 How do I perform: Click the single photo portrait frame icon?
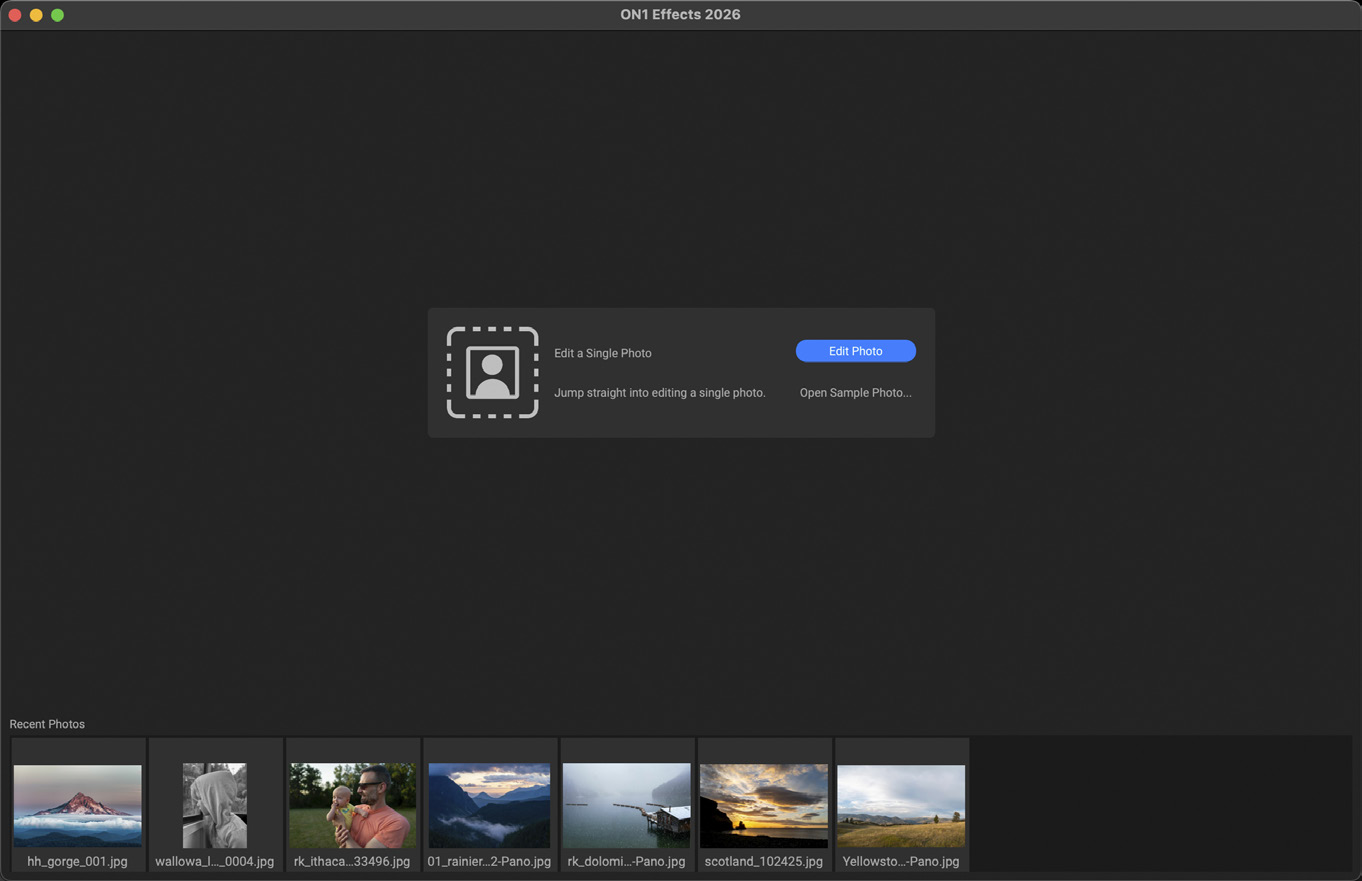pyautogui.click(x=492, y=372)
